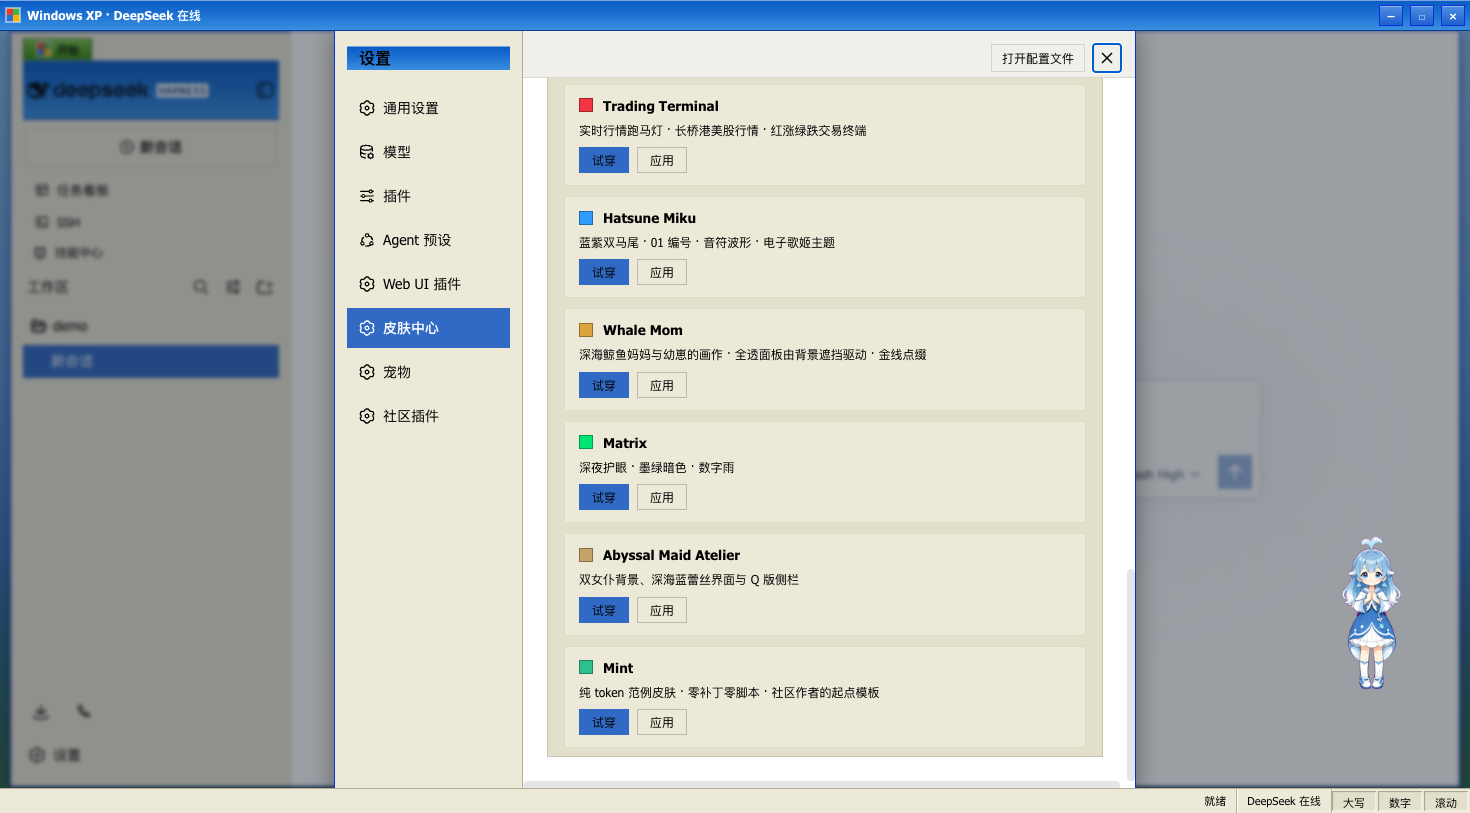Click the gear icon beside 通用设置
1470x813 pixels.
click(367, 108)
